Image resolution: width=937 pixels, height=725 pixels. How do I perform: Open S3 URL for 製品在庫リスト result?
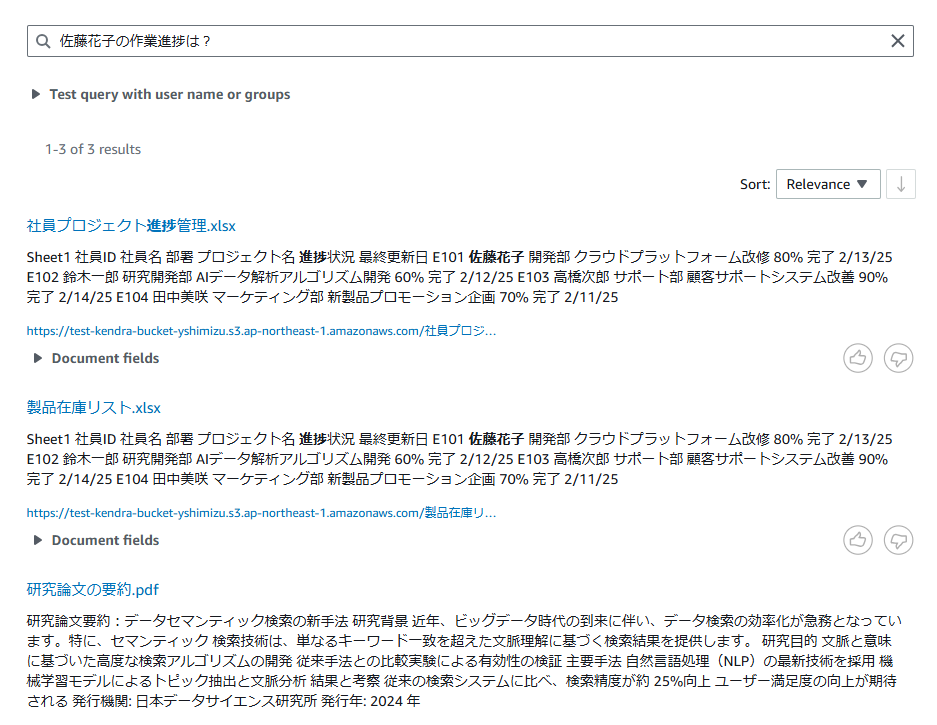(x=261, y=513)
